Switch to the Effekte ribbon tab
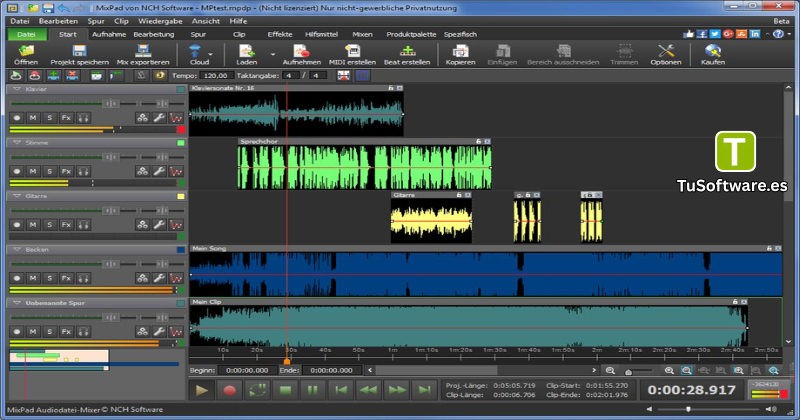Viewport: 800px width, 420px height. point(280,34)
